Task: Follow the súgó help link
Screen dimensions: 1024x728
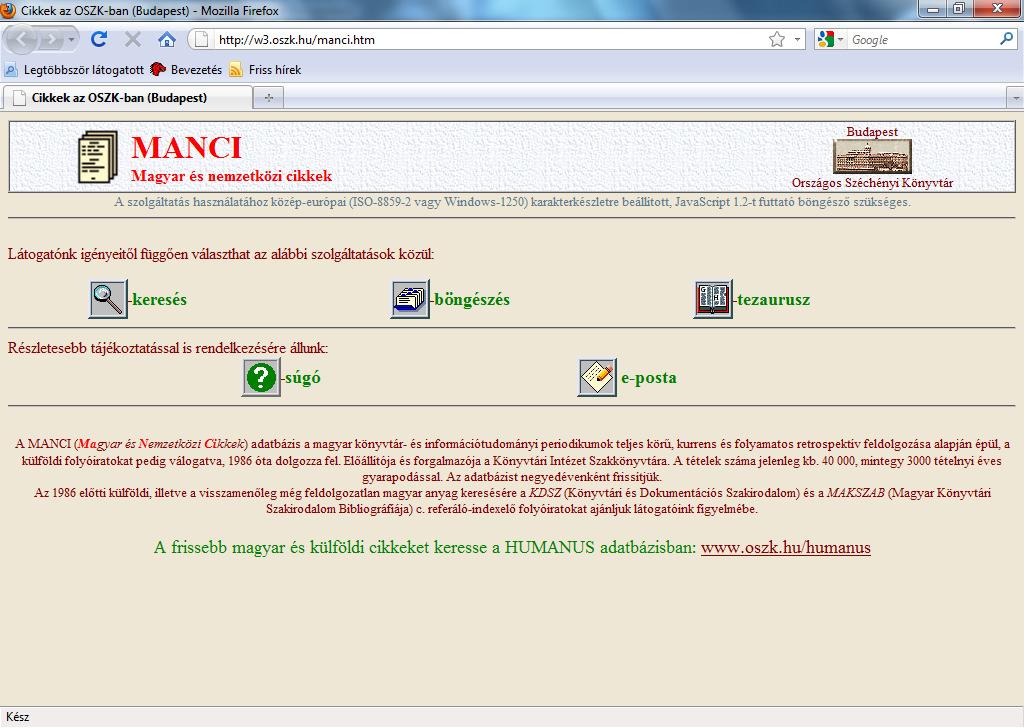Action: coord(303,377)
